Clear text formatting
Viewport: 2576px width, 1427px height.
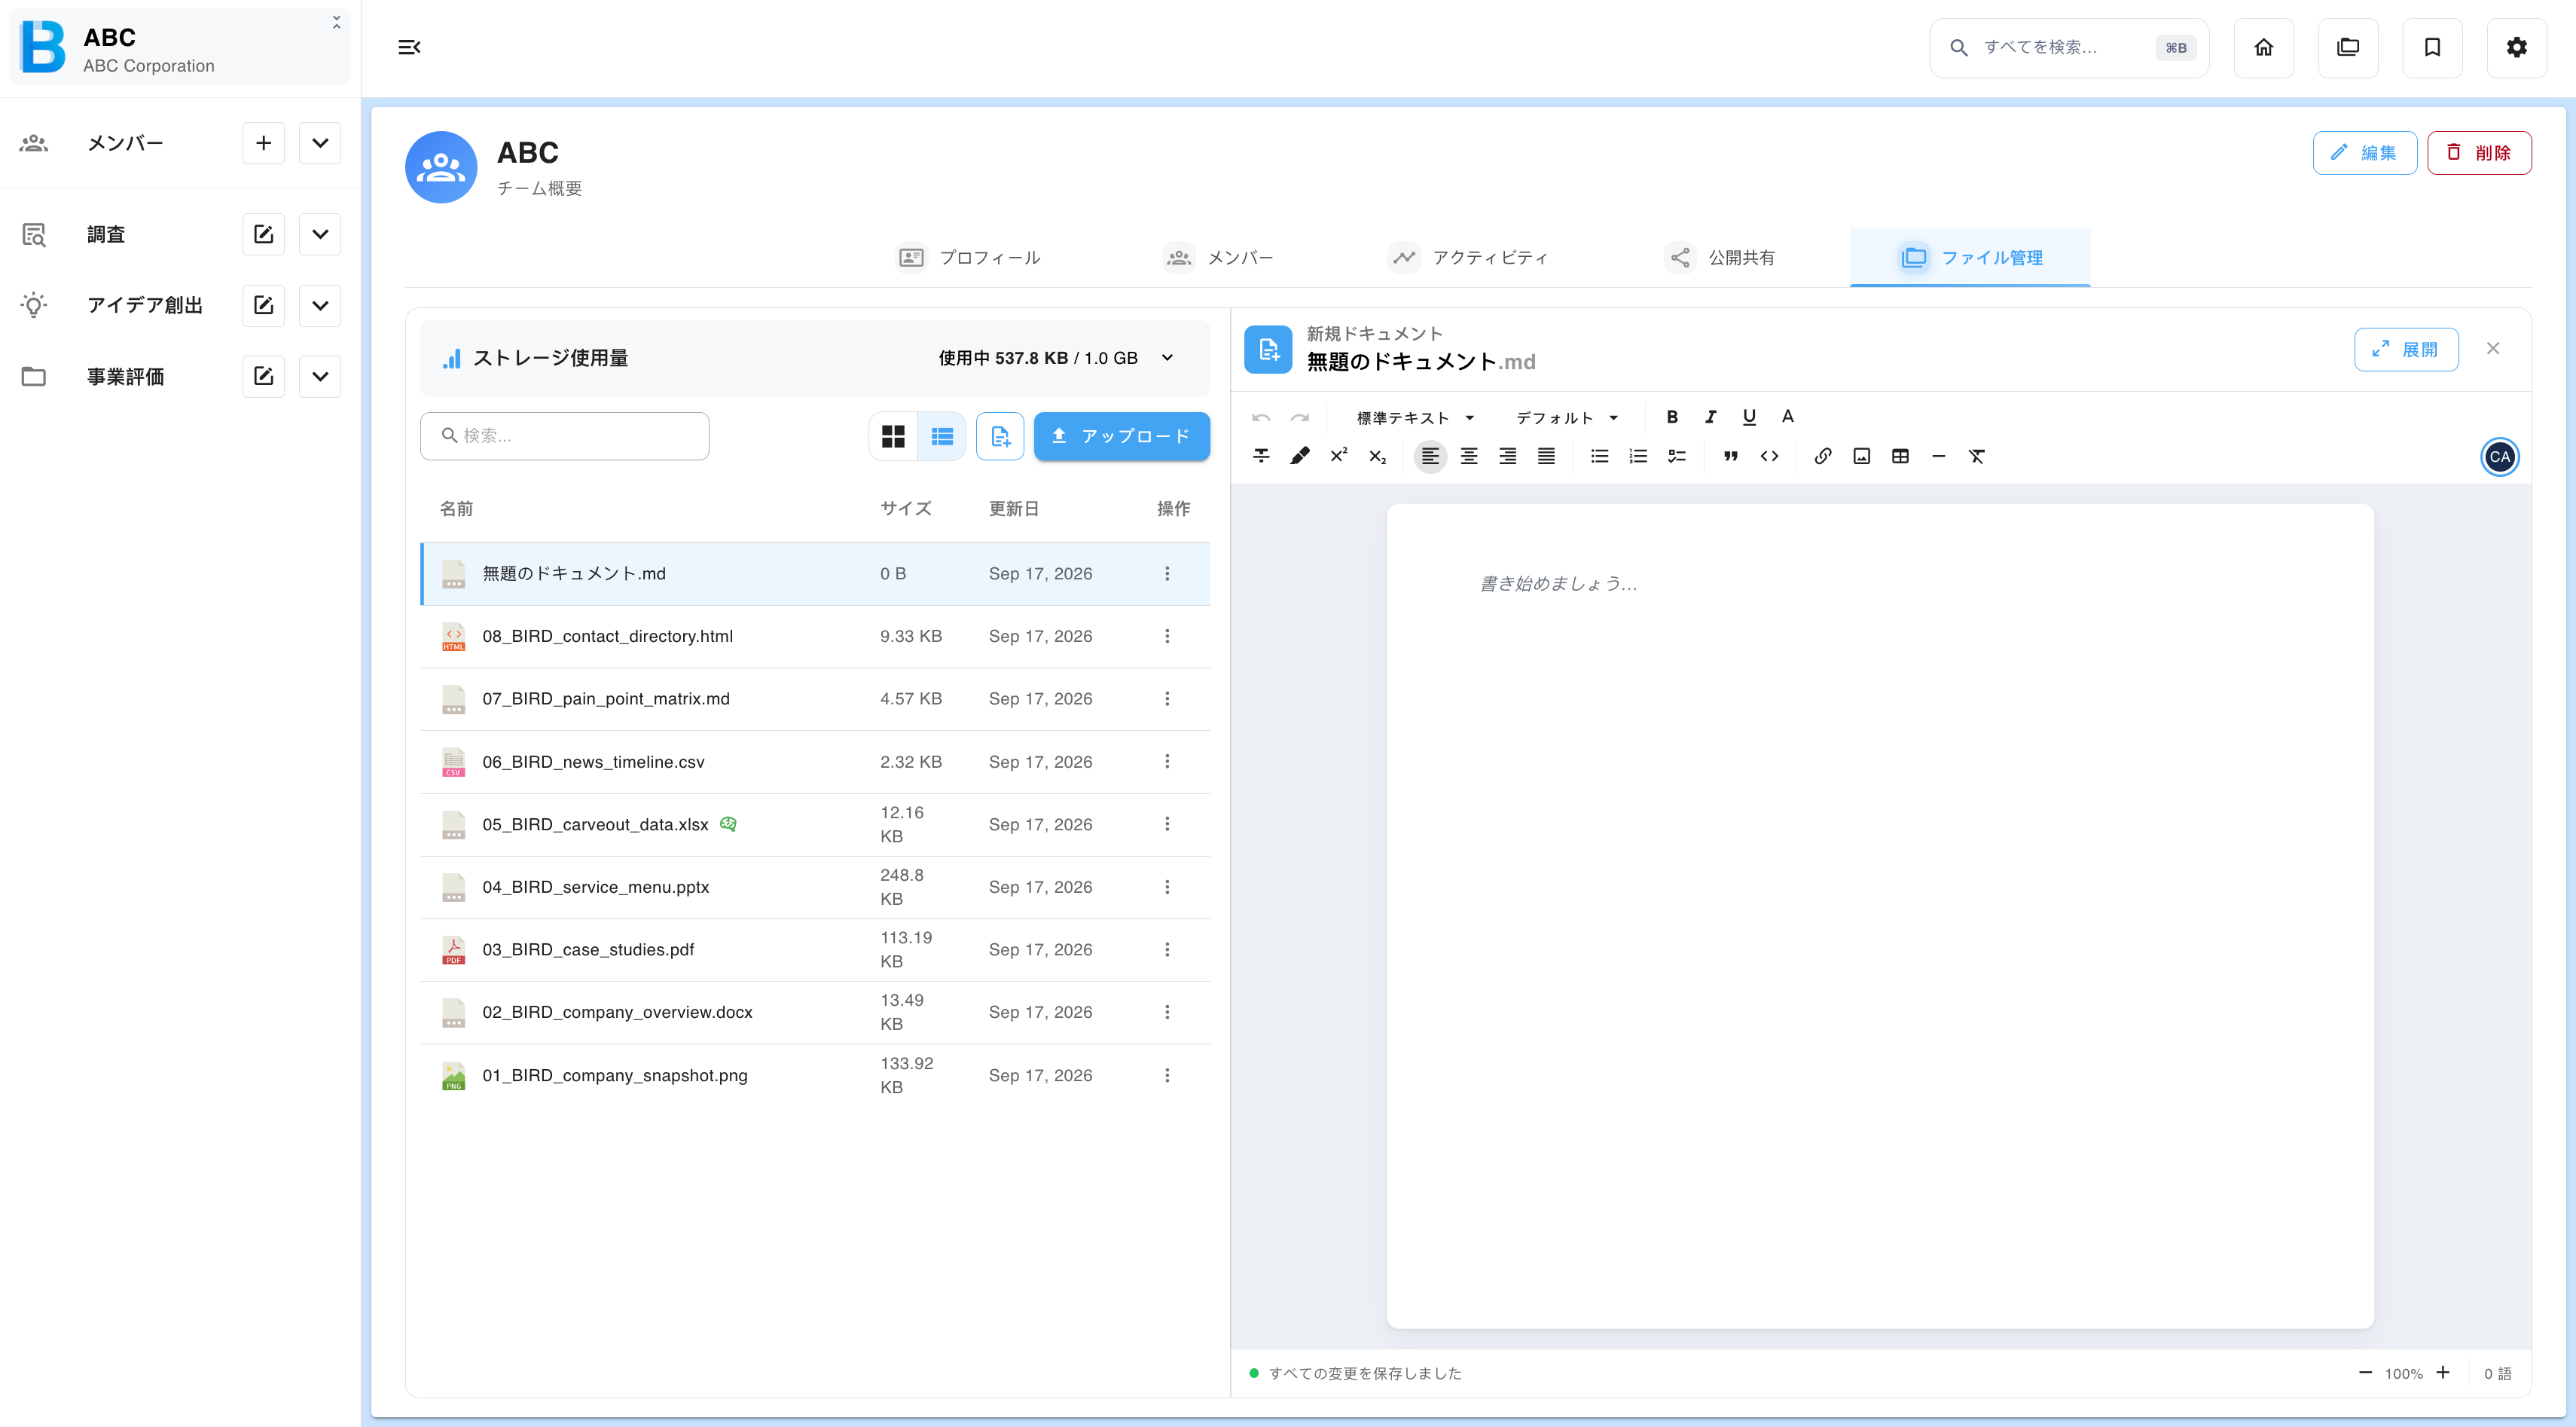click(1977, 456)
